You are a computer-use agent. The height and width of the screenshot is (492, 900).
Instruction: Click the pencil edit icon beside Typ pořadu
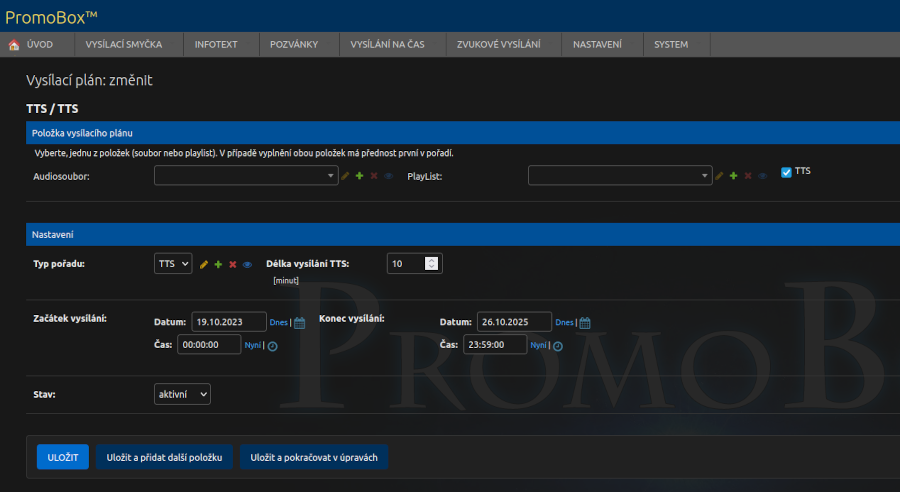point(204,264)
